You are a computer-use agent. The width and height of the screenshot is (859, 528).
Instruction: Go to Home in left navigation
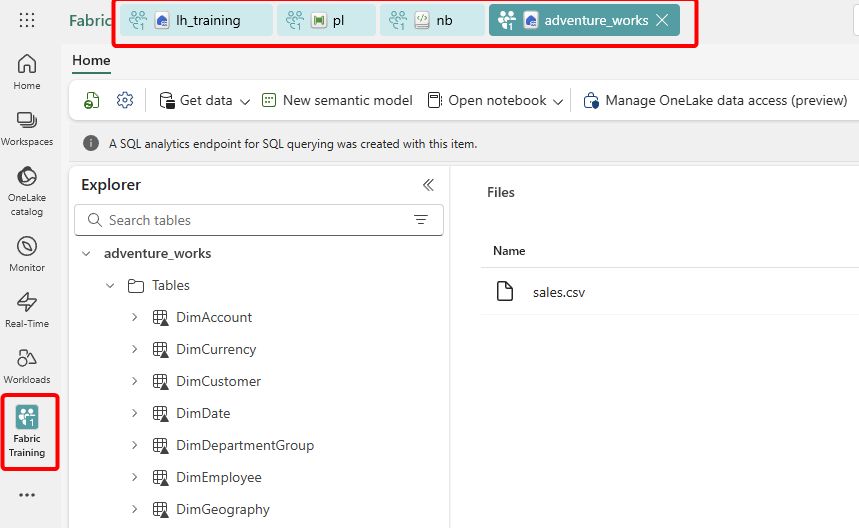click(x=27, y=72)
